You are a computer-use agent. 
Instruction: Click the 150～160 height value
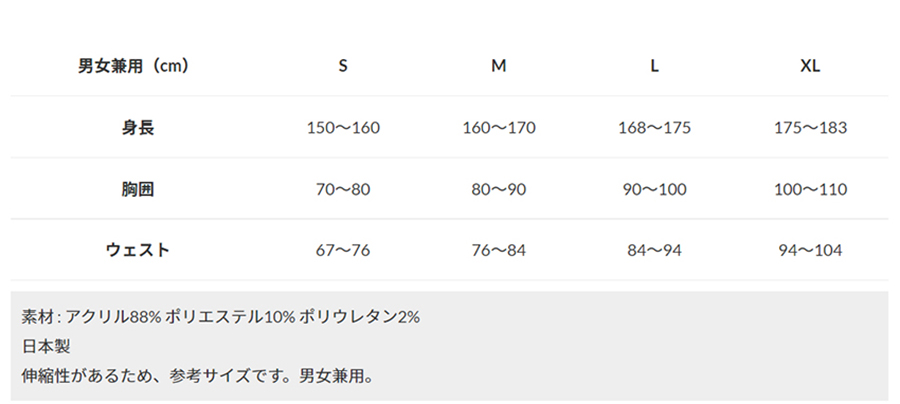pyautogui.click(x=343, y=127)
